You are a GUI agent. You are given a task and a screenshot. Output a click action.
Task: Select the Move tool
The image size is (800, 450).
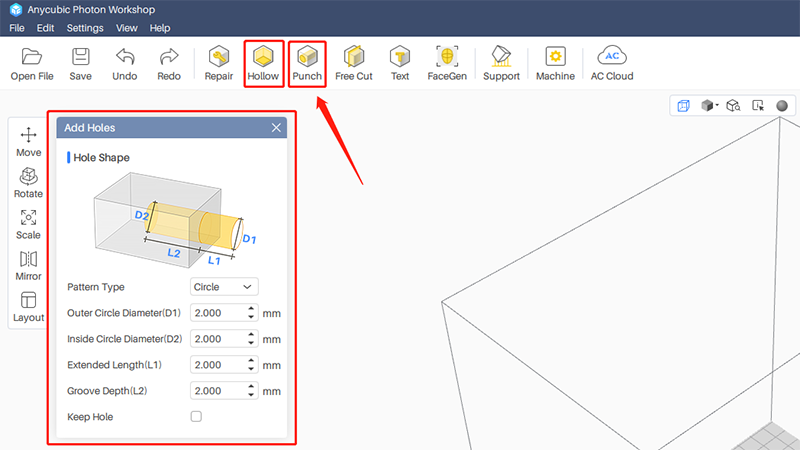(29, 142)
